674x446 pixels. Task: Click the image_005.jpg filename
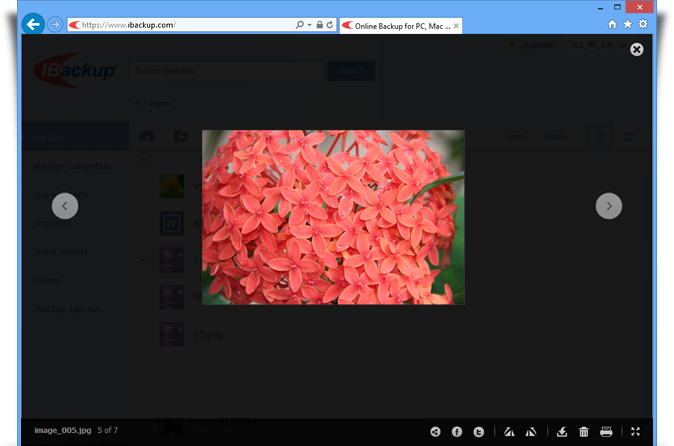63,430
